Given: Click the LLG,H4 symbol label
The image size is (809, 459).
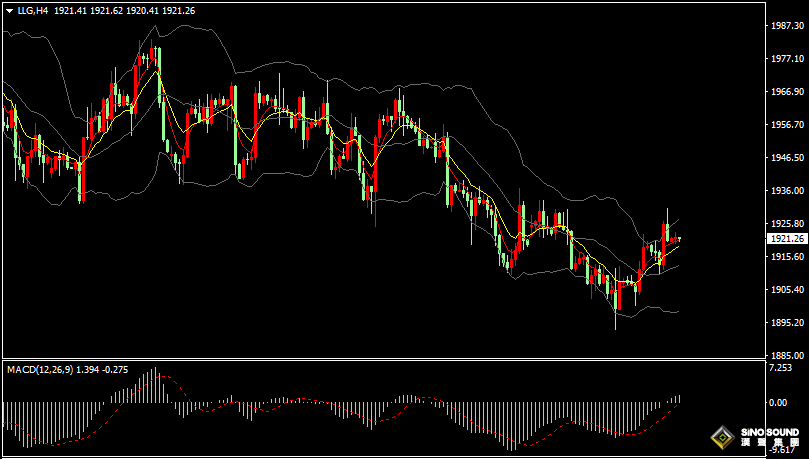Looking at the screenshot, I should click(x=33, y=10).
